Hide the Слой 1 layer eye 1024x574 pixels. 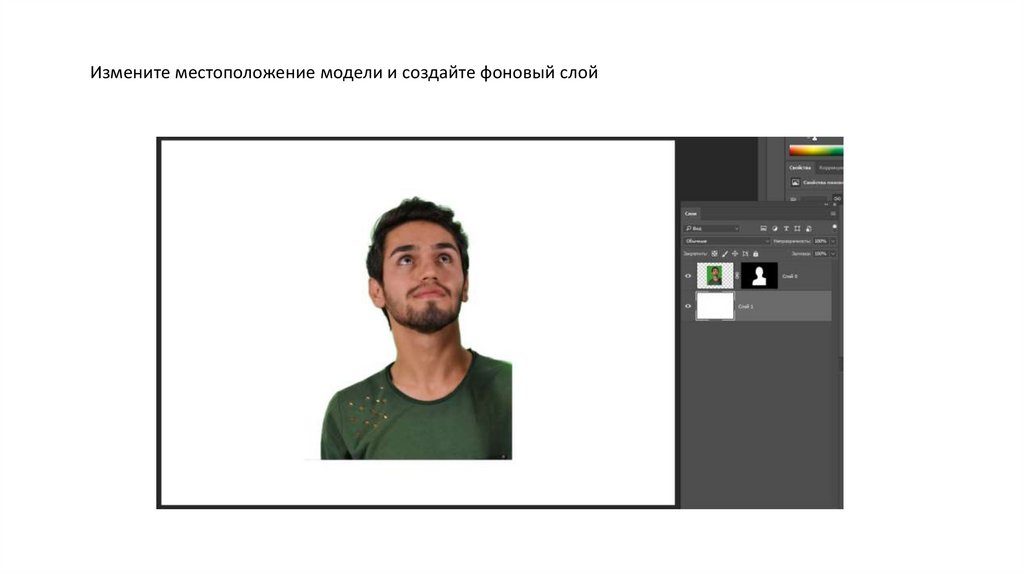tap(688, 306)
